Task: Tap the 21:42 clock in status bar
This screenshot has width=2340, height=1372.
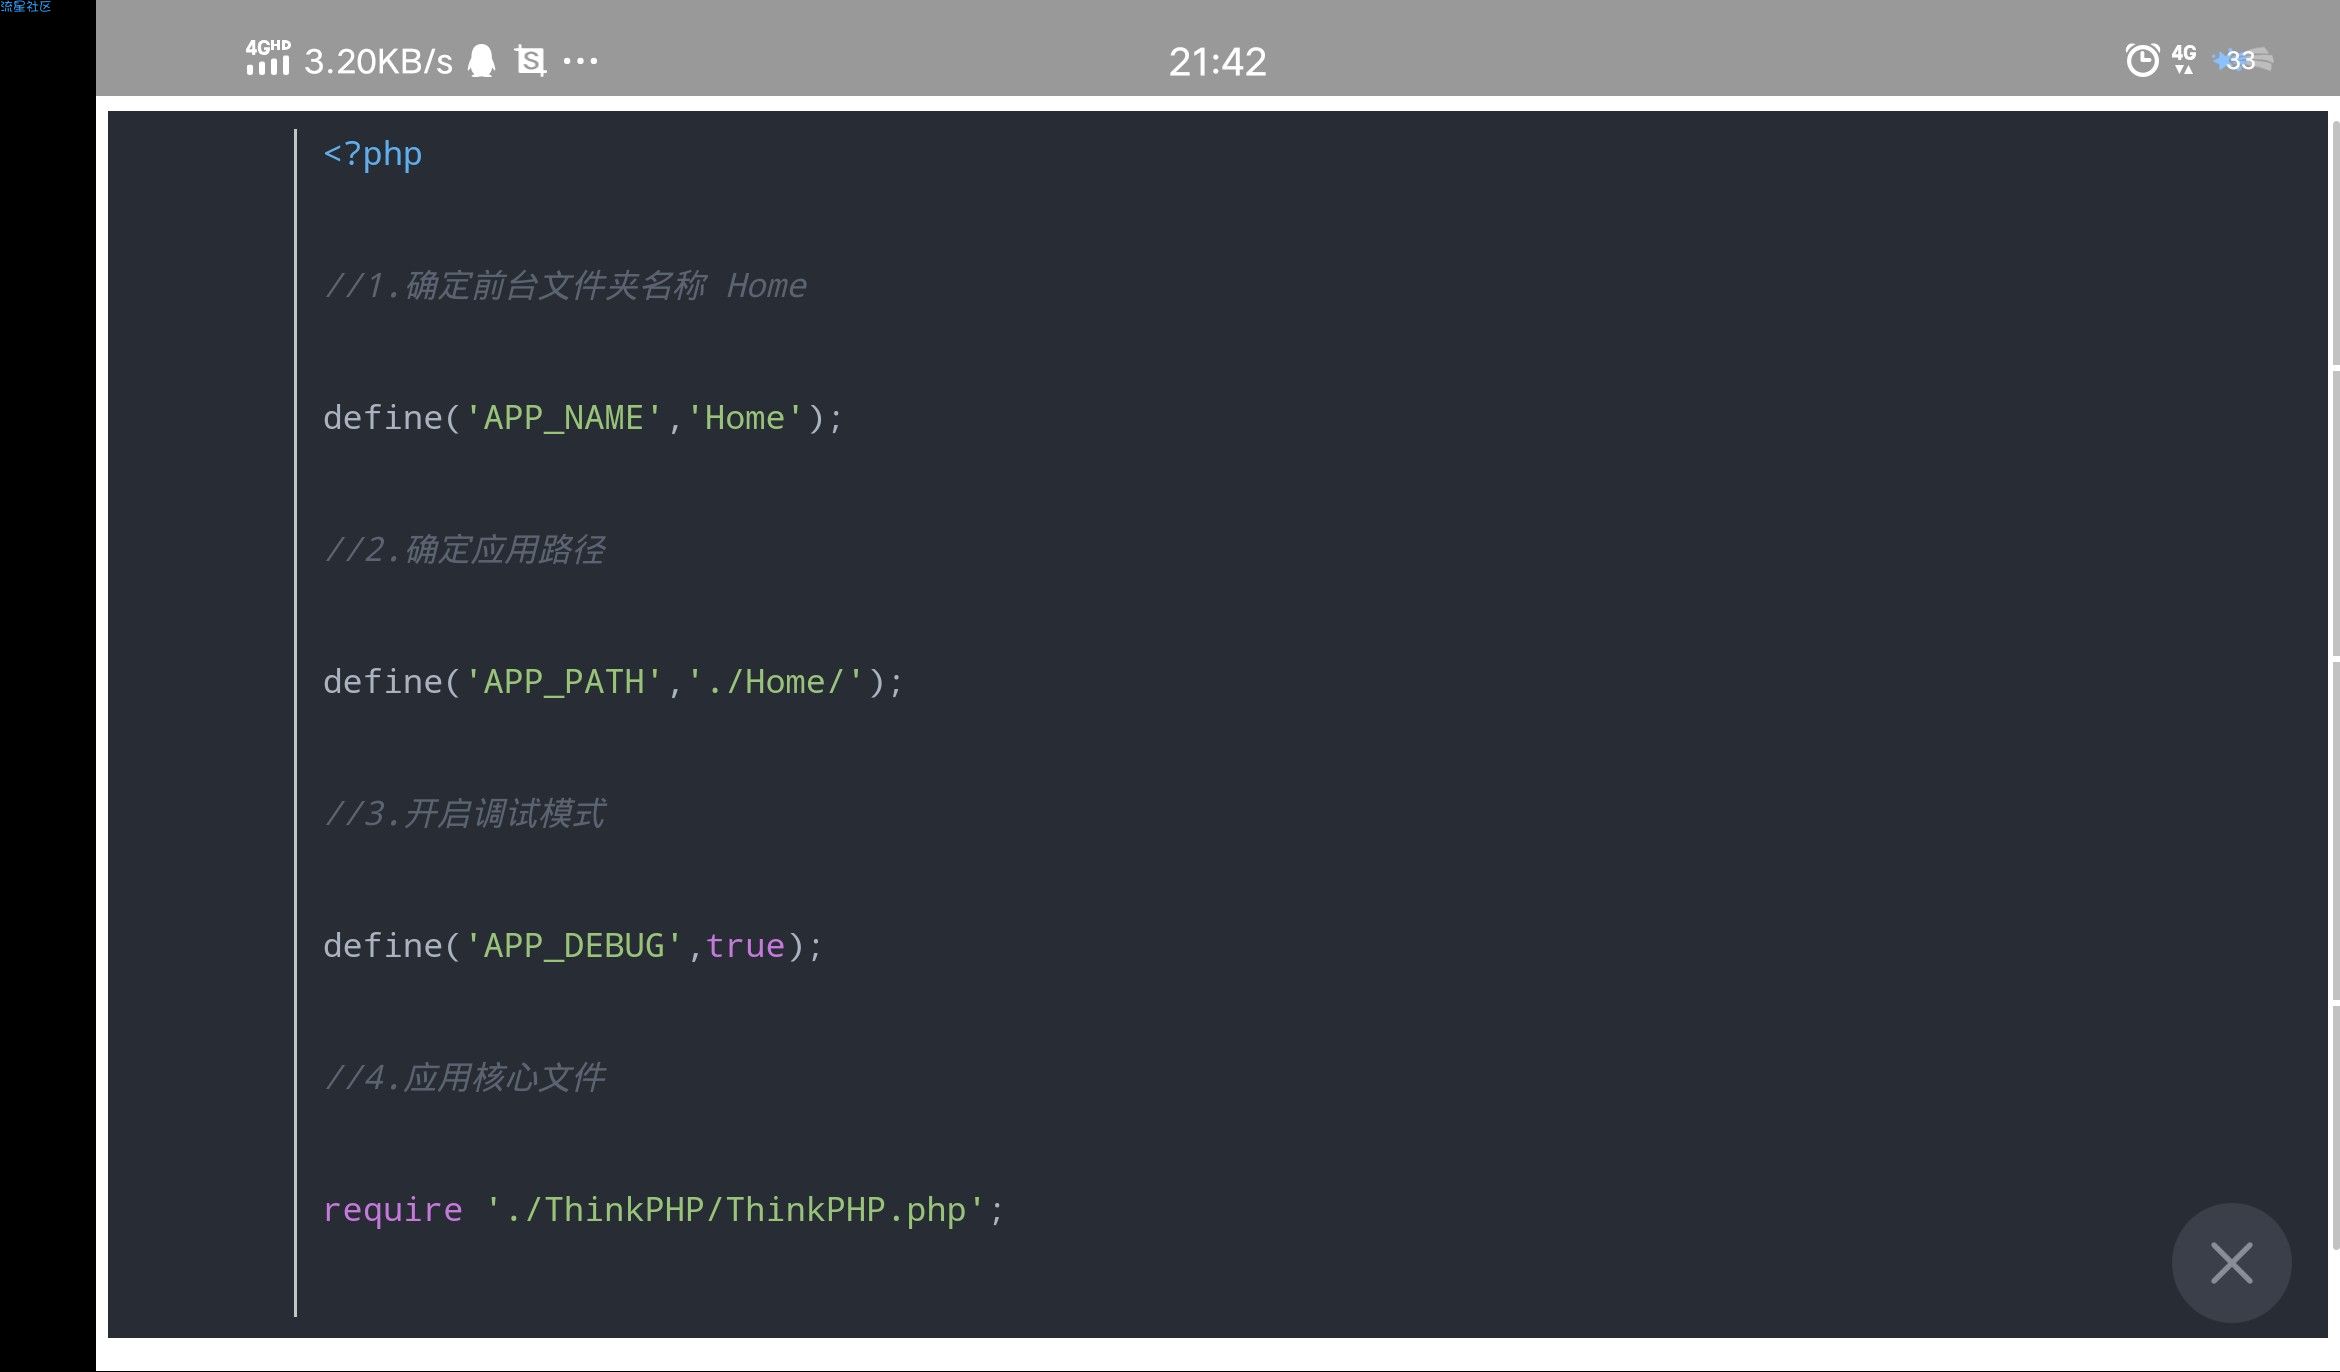Action: [1217, 62]
